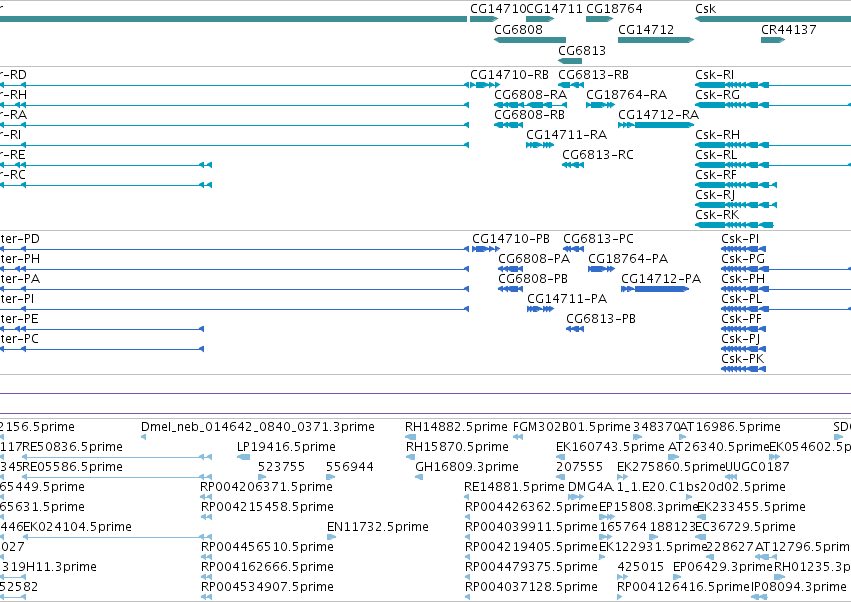Click transcript label Csk-RG
Screen dimensions: 851x602
(717, 95)
